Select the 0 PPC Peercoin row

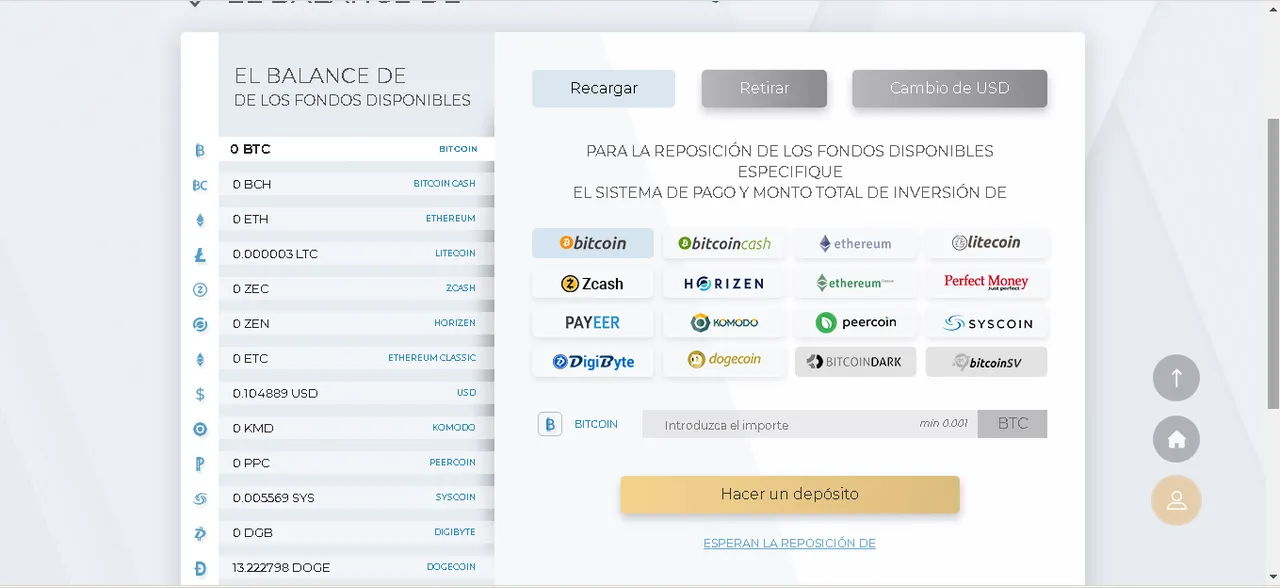356,463
